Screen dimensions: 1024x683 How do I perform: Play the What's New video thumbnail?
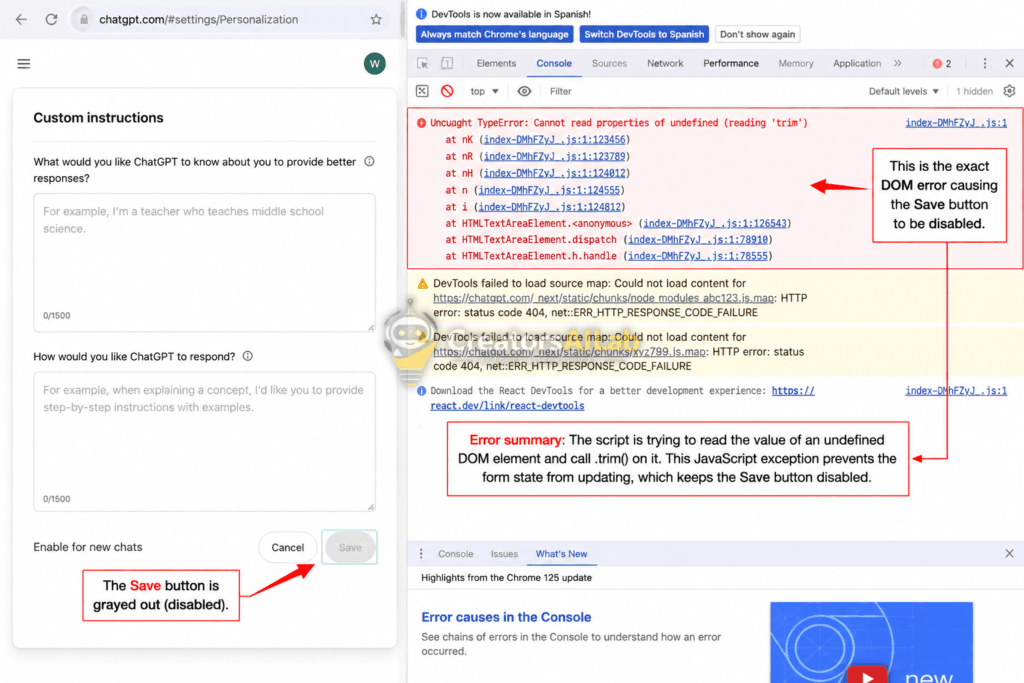pyautogui.click(x=867, y=675)
